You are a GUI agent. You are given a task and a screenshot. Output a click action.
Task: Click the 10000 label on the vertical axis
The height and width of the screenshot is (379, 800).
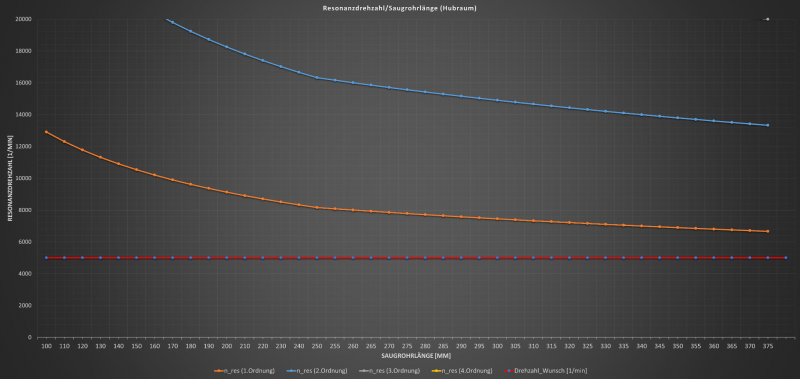24,179
